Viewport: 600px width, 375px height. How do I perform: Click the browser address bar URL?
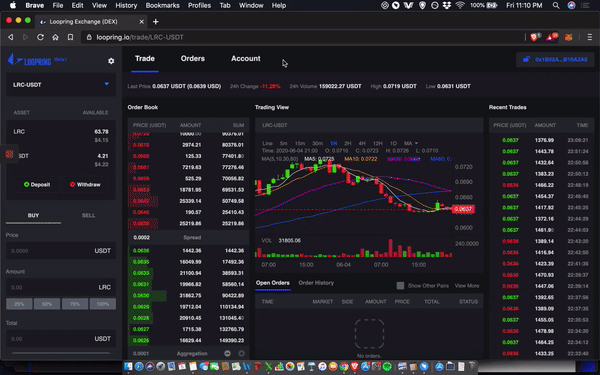point(140,37)
